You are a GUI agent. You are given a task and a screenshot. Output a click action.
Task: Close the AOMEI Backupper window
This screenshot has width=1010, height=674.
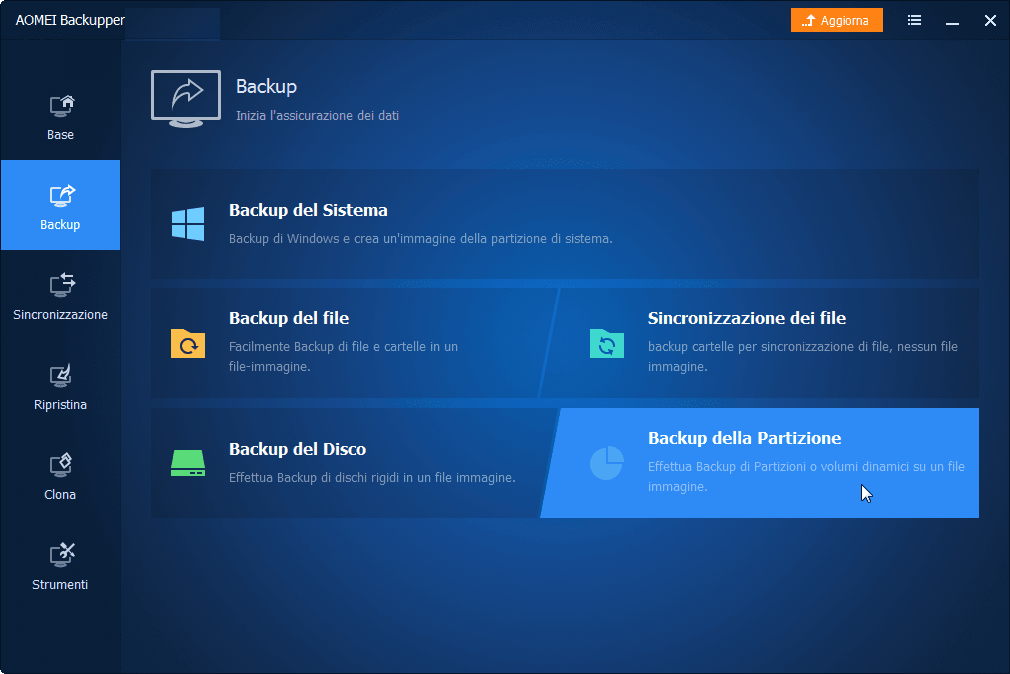[991, 21]
